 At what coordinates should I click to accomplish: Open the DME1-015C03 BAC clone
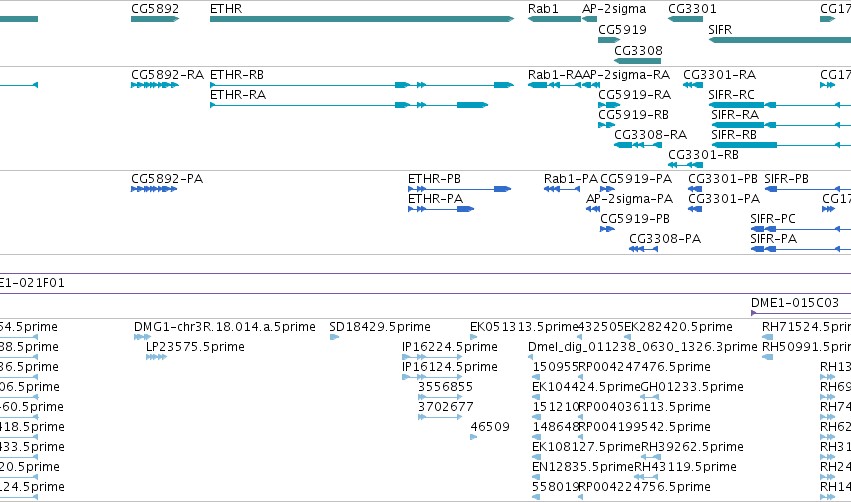[x=801, y=313]
